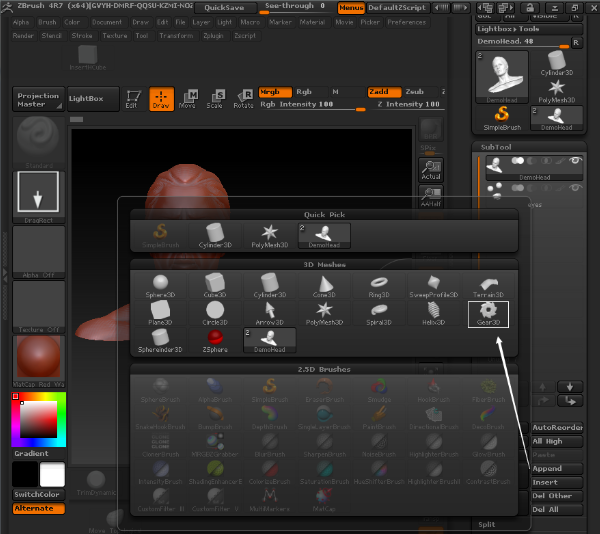Toggle DemoHead subtool eye visibility

click(x=575, y=161)
